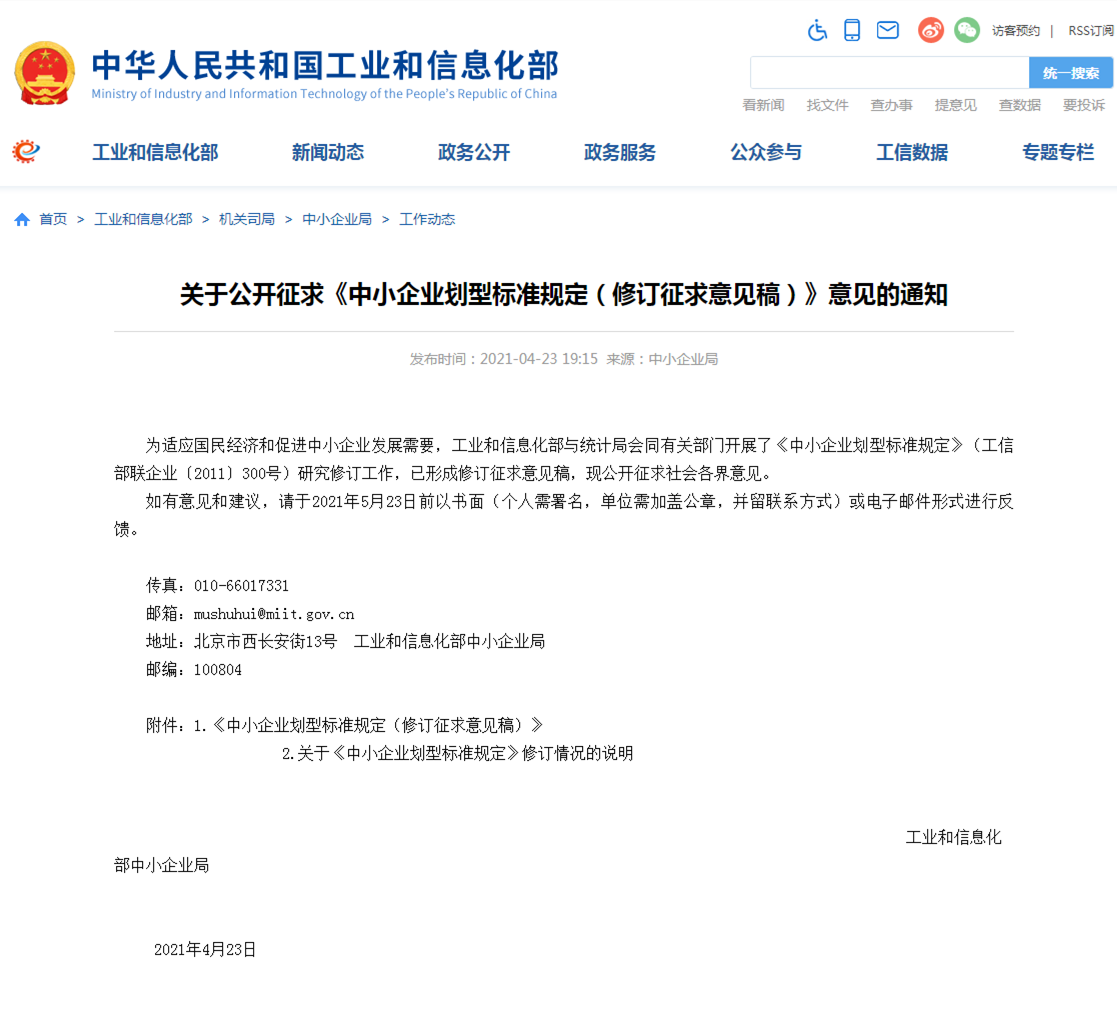Click the gear swirl icon beside navigation
The width and height of the screenshot is (1117, 1035).
tap(26, 151)
